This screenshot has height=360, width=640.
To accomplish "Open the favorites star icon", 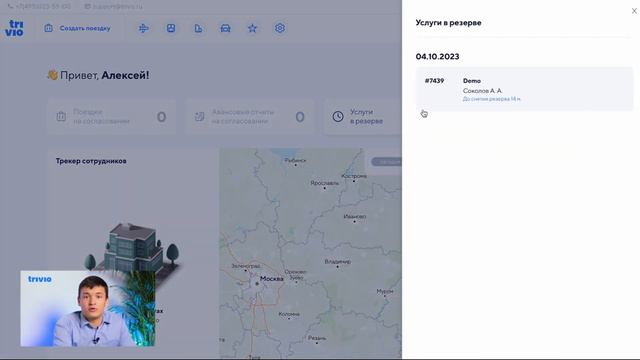I will 252,28.
